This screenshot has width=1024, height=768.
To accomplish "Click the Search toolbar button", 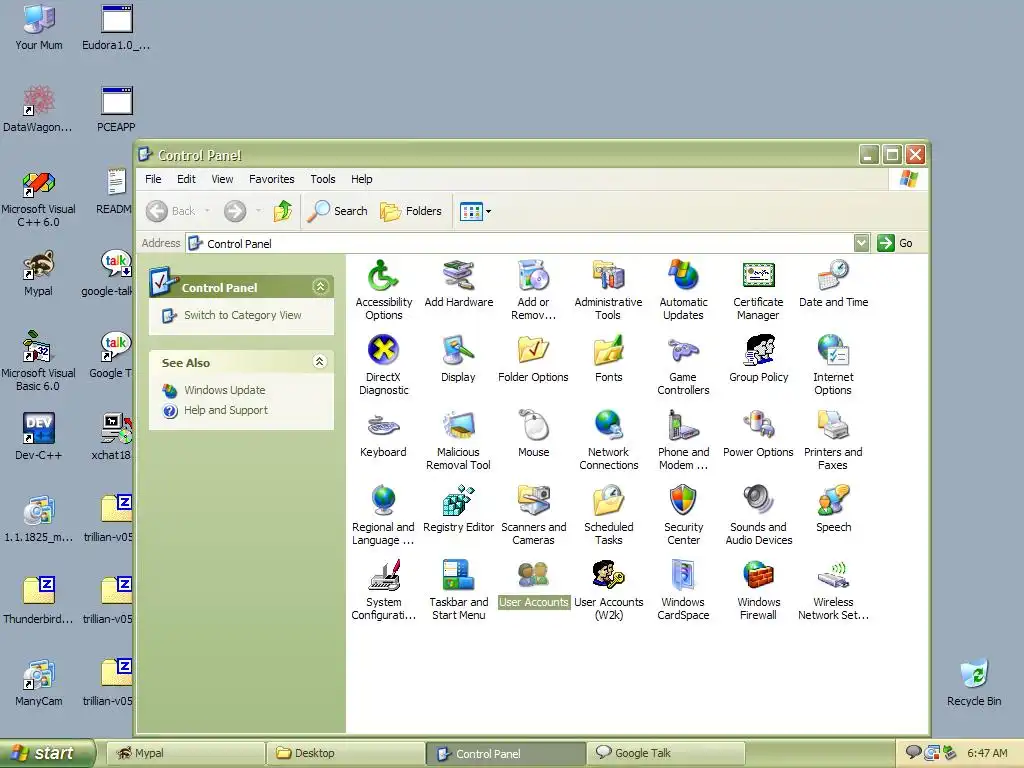I will click(337, 211).
